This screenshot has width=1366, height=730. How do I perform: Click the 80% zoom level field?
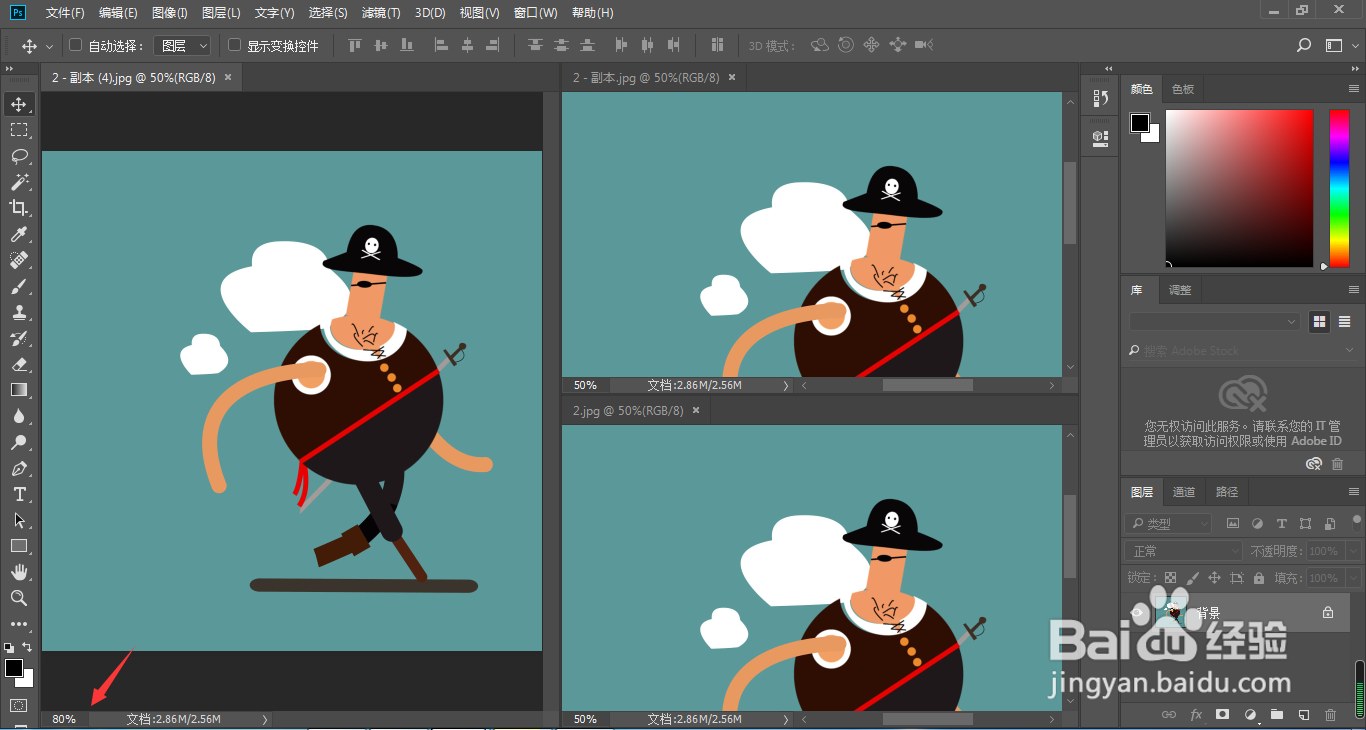[x=65, y=719]
